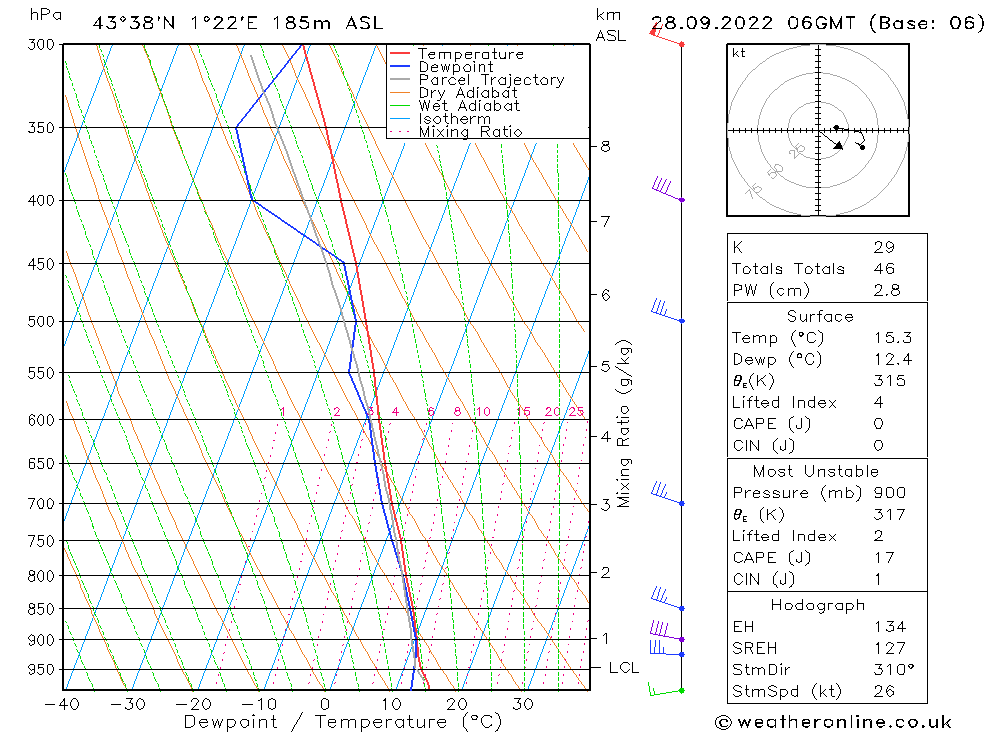
Task: Click the StmSpd (kt) value 26
Action: click(x=885, y=692)
